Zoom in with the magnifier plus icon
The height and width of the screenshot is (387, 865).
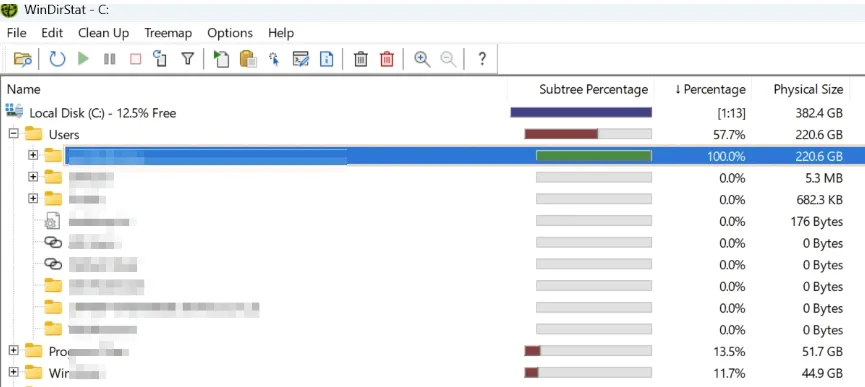tap(422, 58)
